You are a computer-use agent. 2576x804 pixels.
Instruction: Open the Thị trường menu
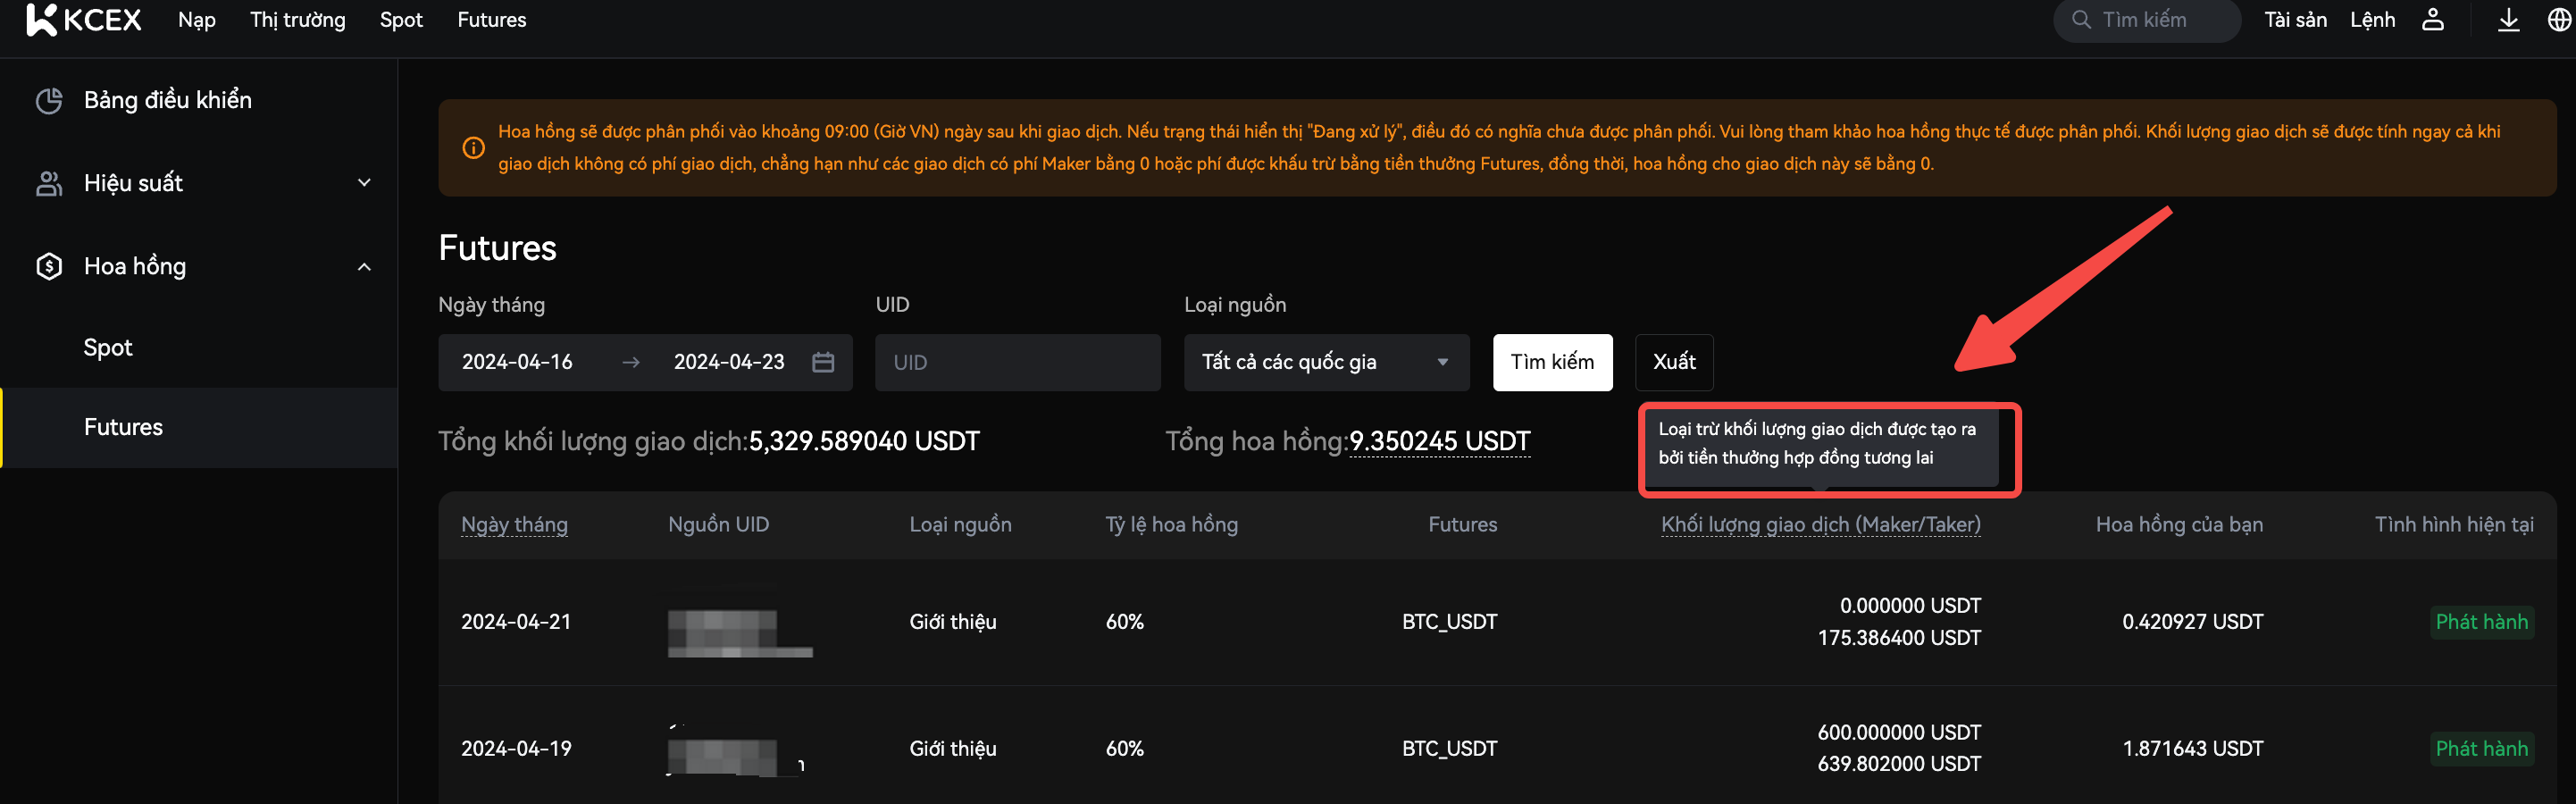[x=297, y=20]
